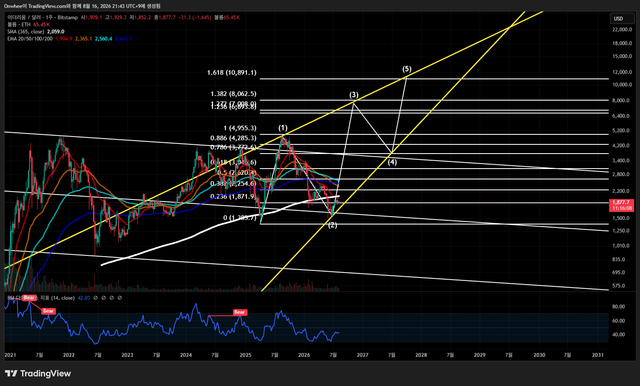Screen dimensions: 640x386
Task: Click the 2024 label on the time axis
Action: pos(186,355)
